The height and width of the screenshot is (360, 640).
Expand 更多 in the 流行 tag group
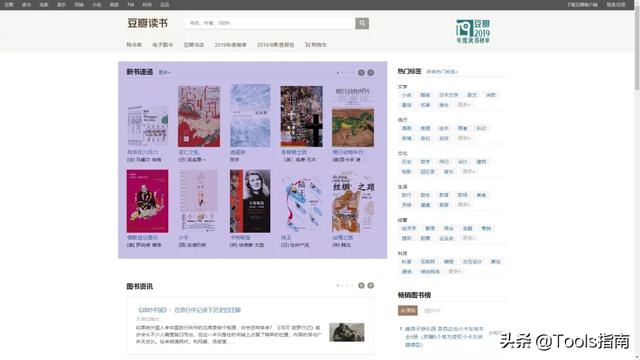[x=464, y=138]
